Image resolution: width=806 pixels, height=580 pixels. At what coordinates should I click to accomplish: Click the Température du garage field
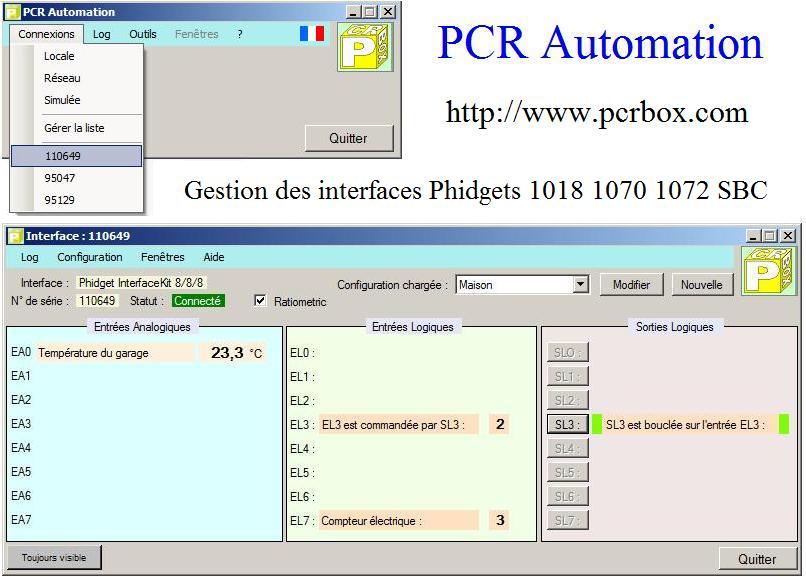[114, 353]
